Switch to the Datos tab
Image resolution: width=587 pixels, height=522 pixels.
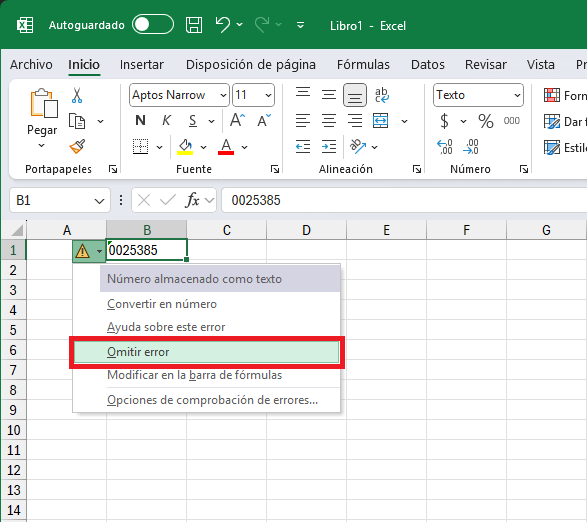(428, 64)
